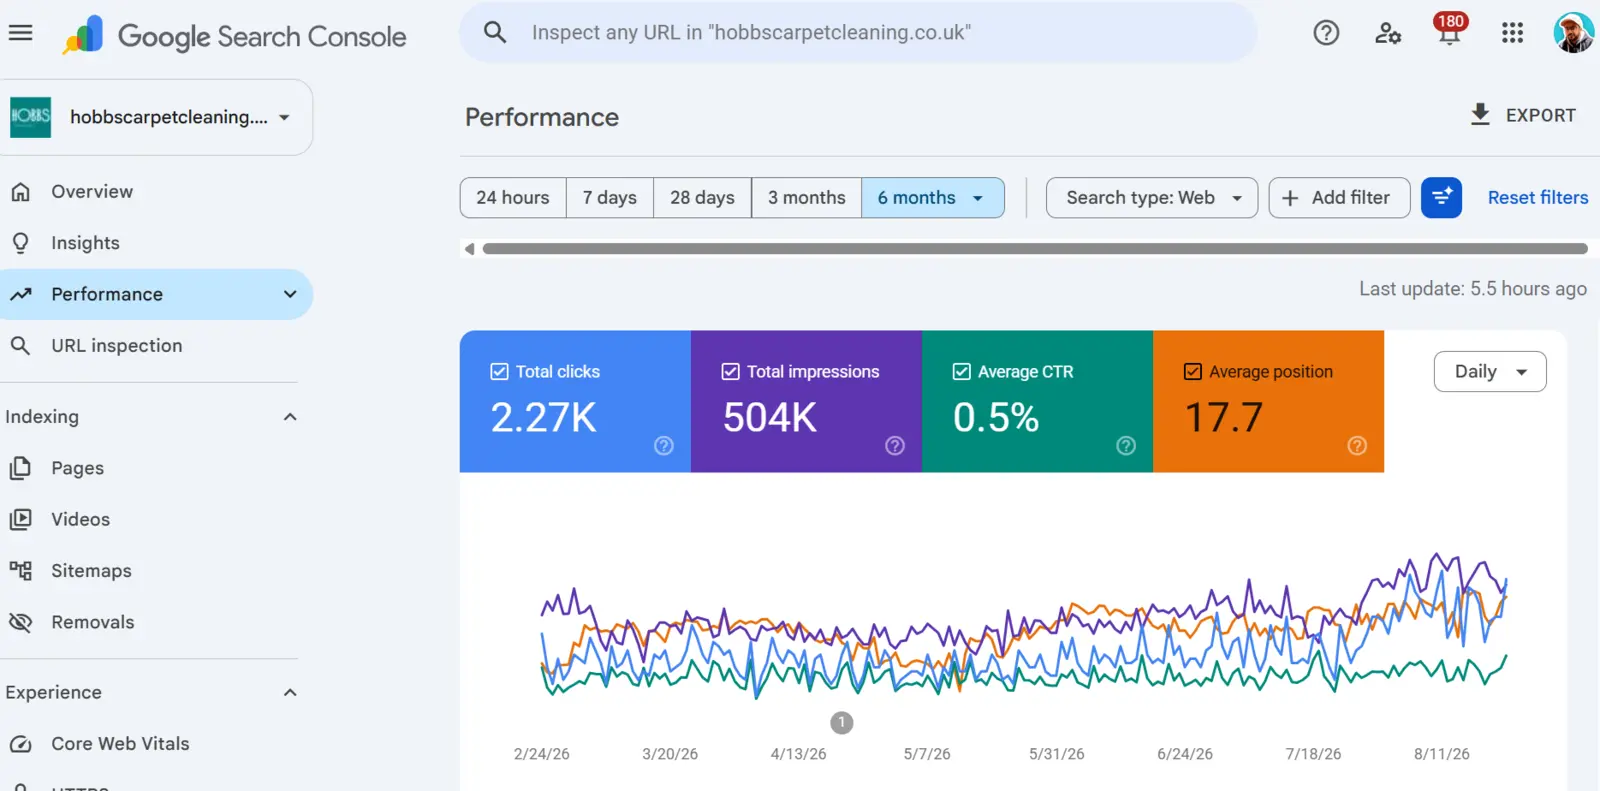Open users and permissions settings icon
This screenshot has width=1600, height=791.
tap(1388, 33)
